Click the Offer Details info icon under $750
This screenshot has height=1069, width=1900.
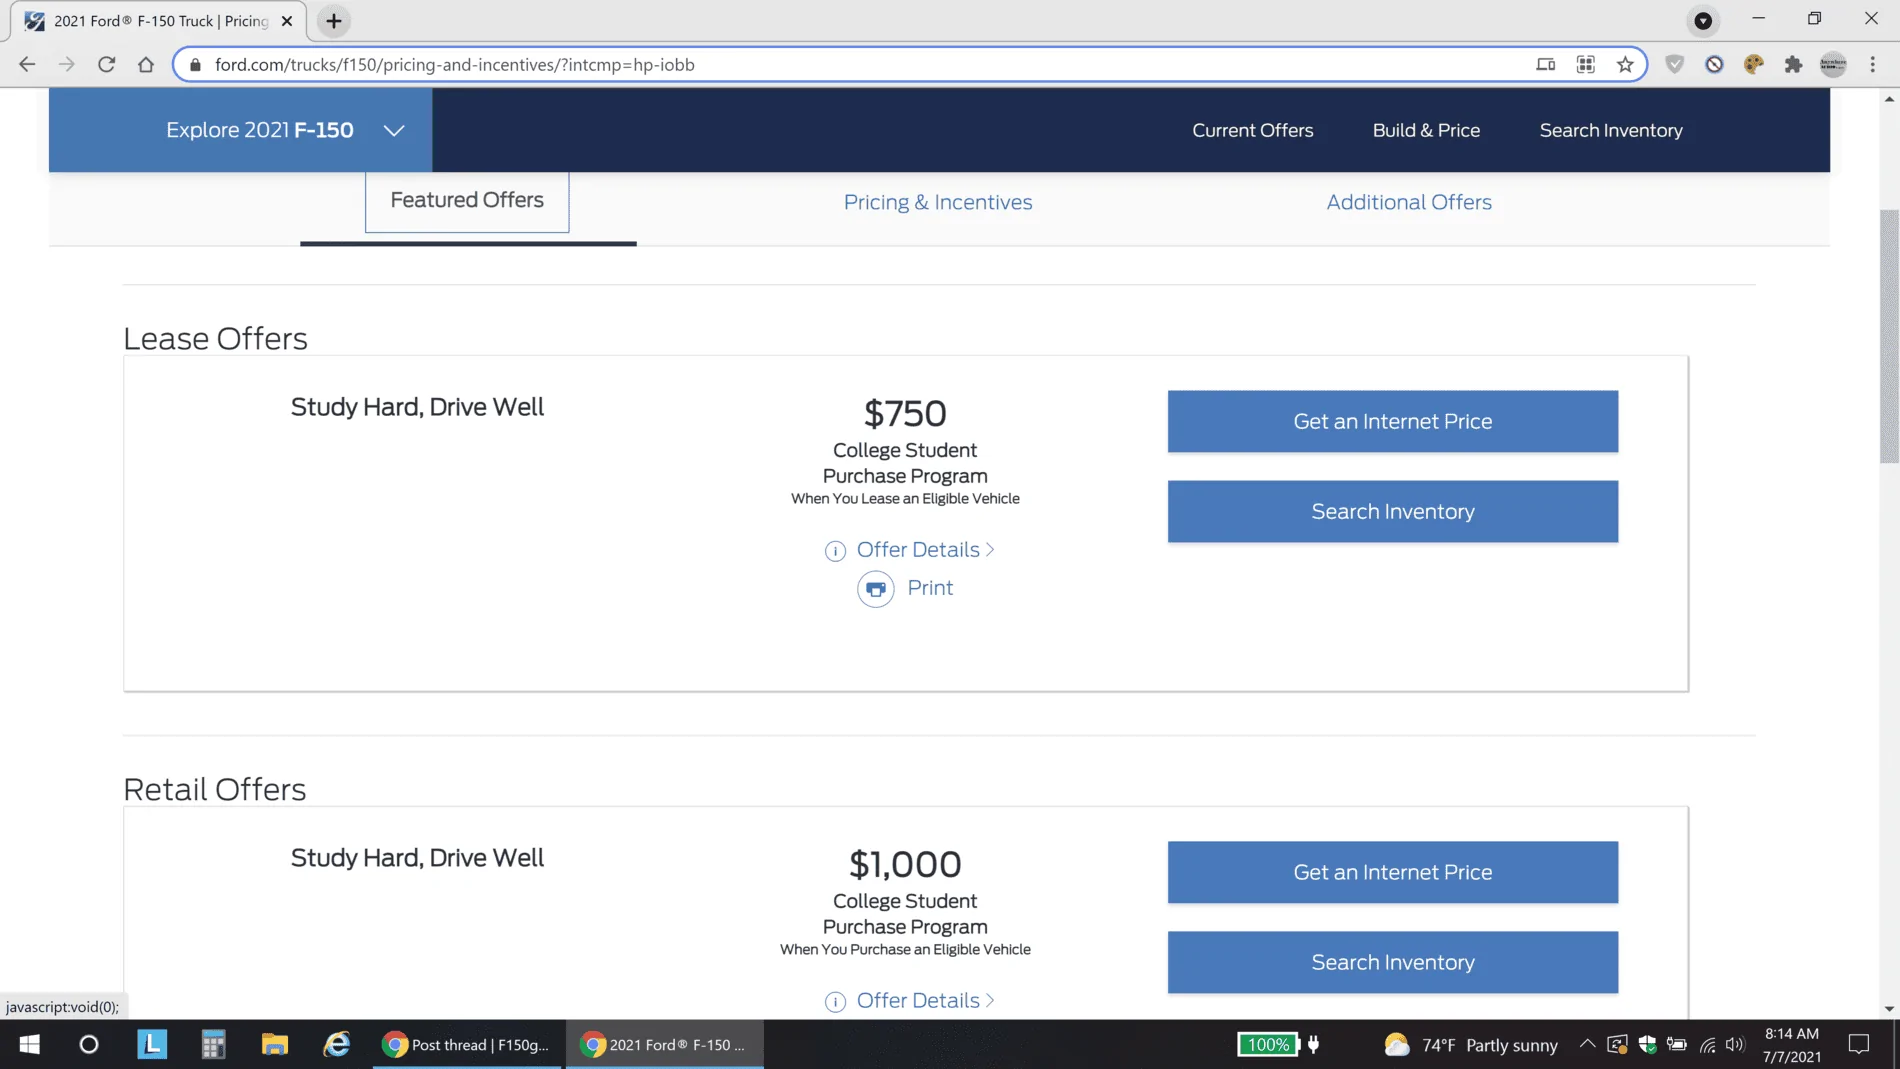coord(834,551)
